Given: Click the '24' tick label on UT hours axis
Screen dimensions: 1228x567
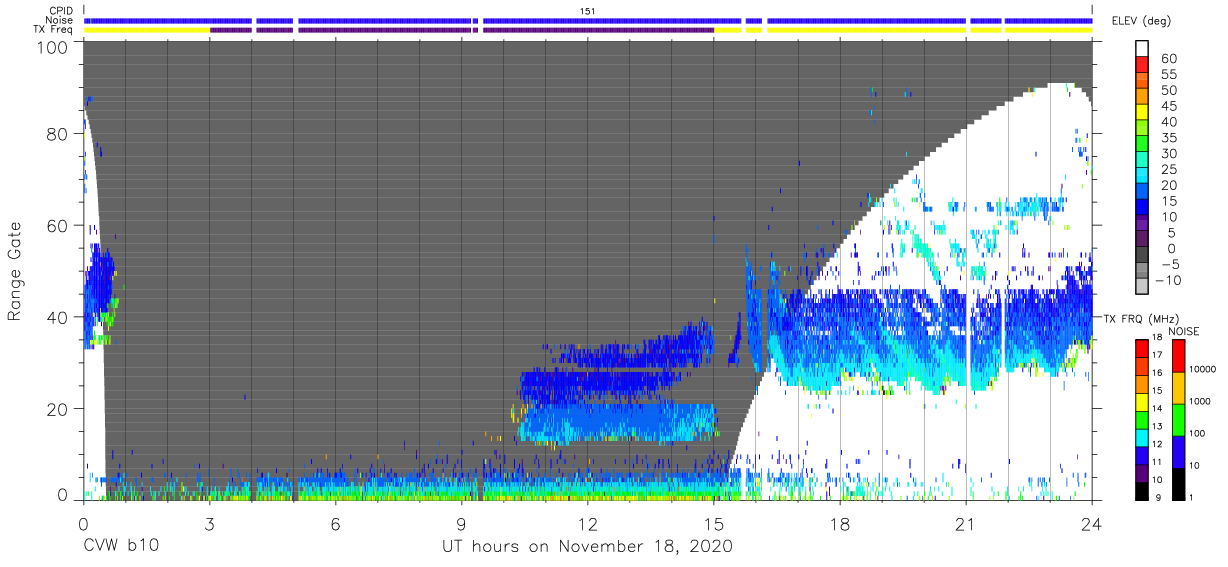Looking at the screenshot, I should [1092, 525].
